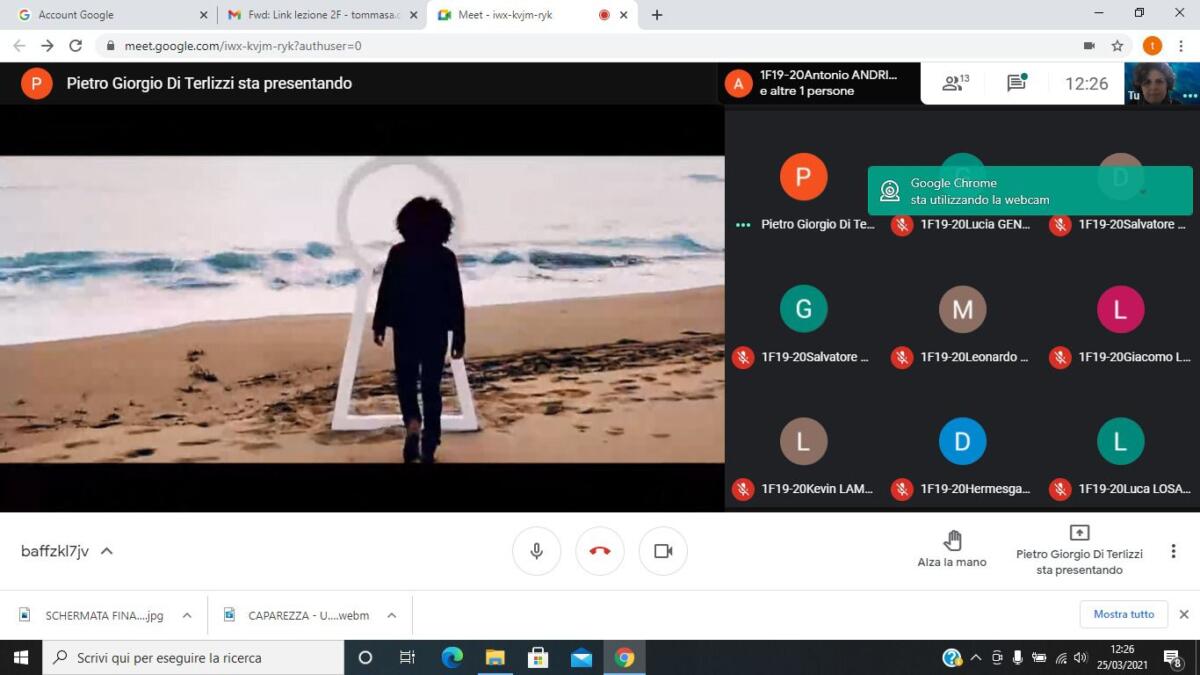
Task: Click the Windows taskbar search box
Action: coord(192,657)
